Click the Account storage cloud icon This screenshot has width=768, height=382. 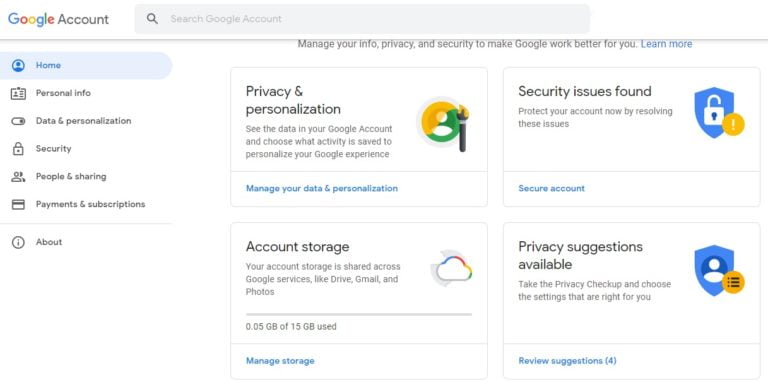[x=451, y=268]
